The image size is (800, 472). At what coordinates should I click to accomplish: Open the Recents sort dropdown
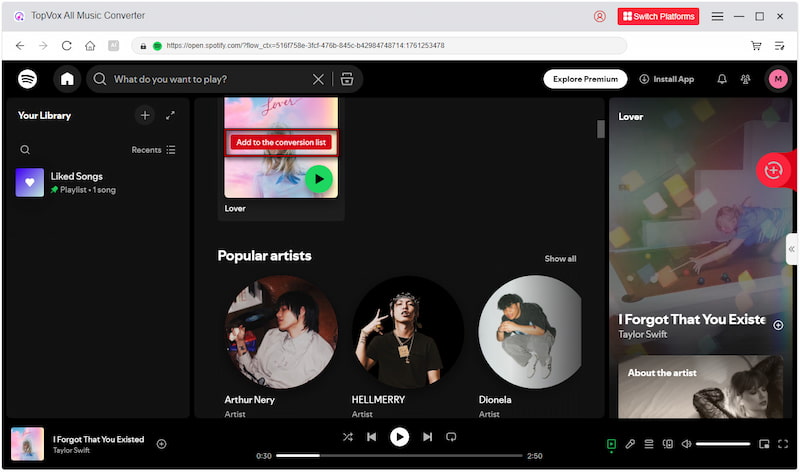pos(153,150)
